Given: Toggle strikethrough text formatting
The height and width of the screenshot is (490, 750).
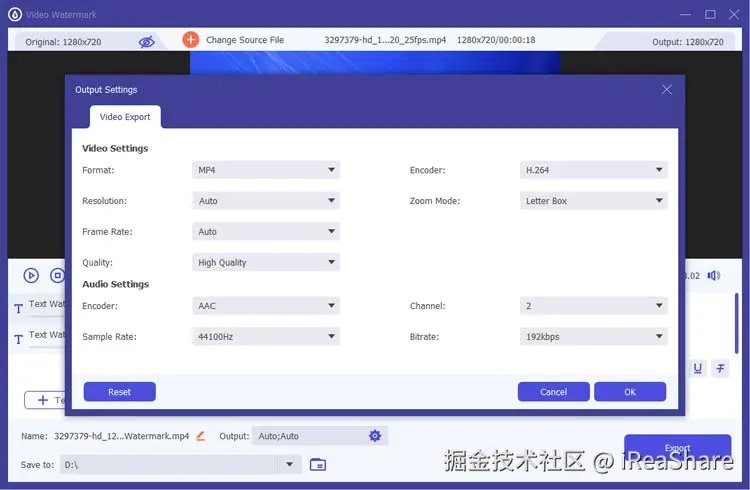Looking at the screenshot, I should [720, 368].
